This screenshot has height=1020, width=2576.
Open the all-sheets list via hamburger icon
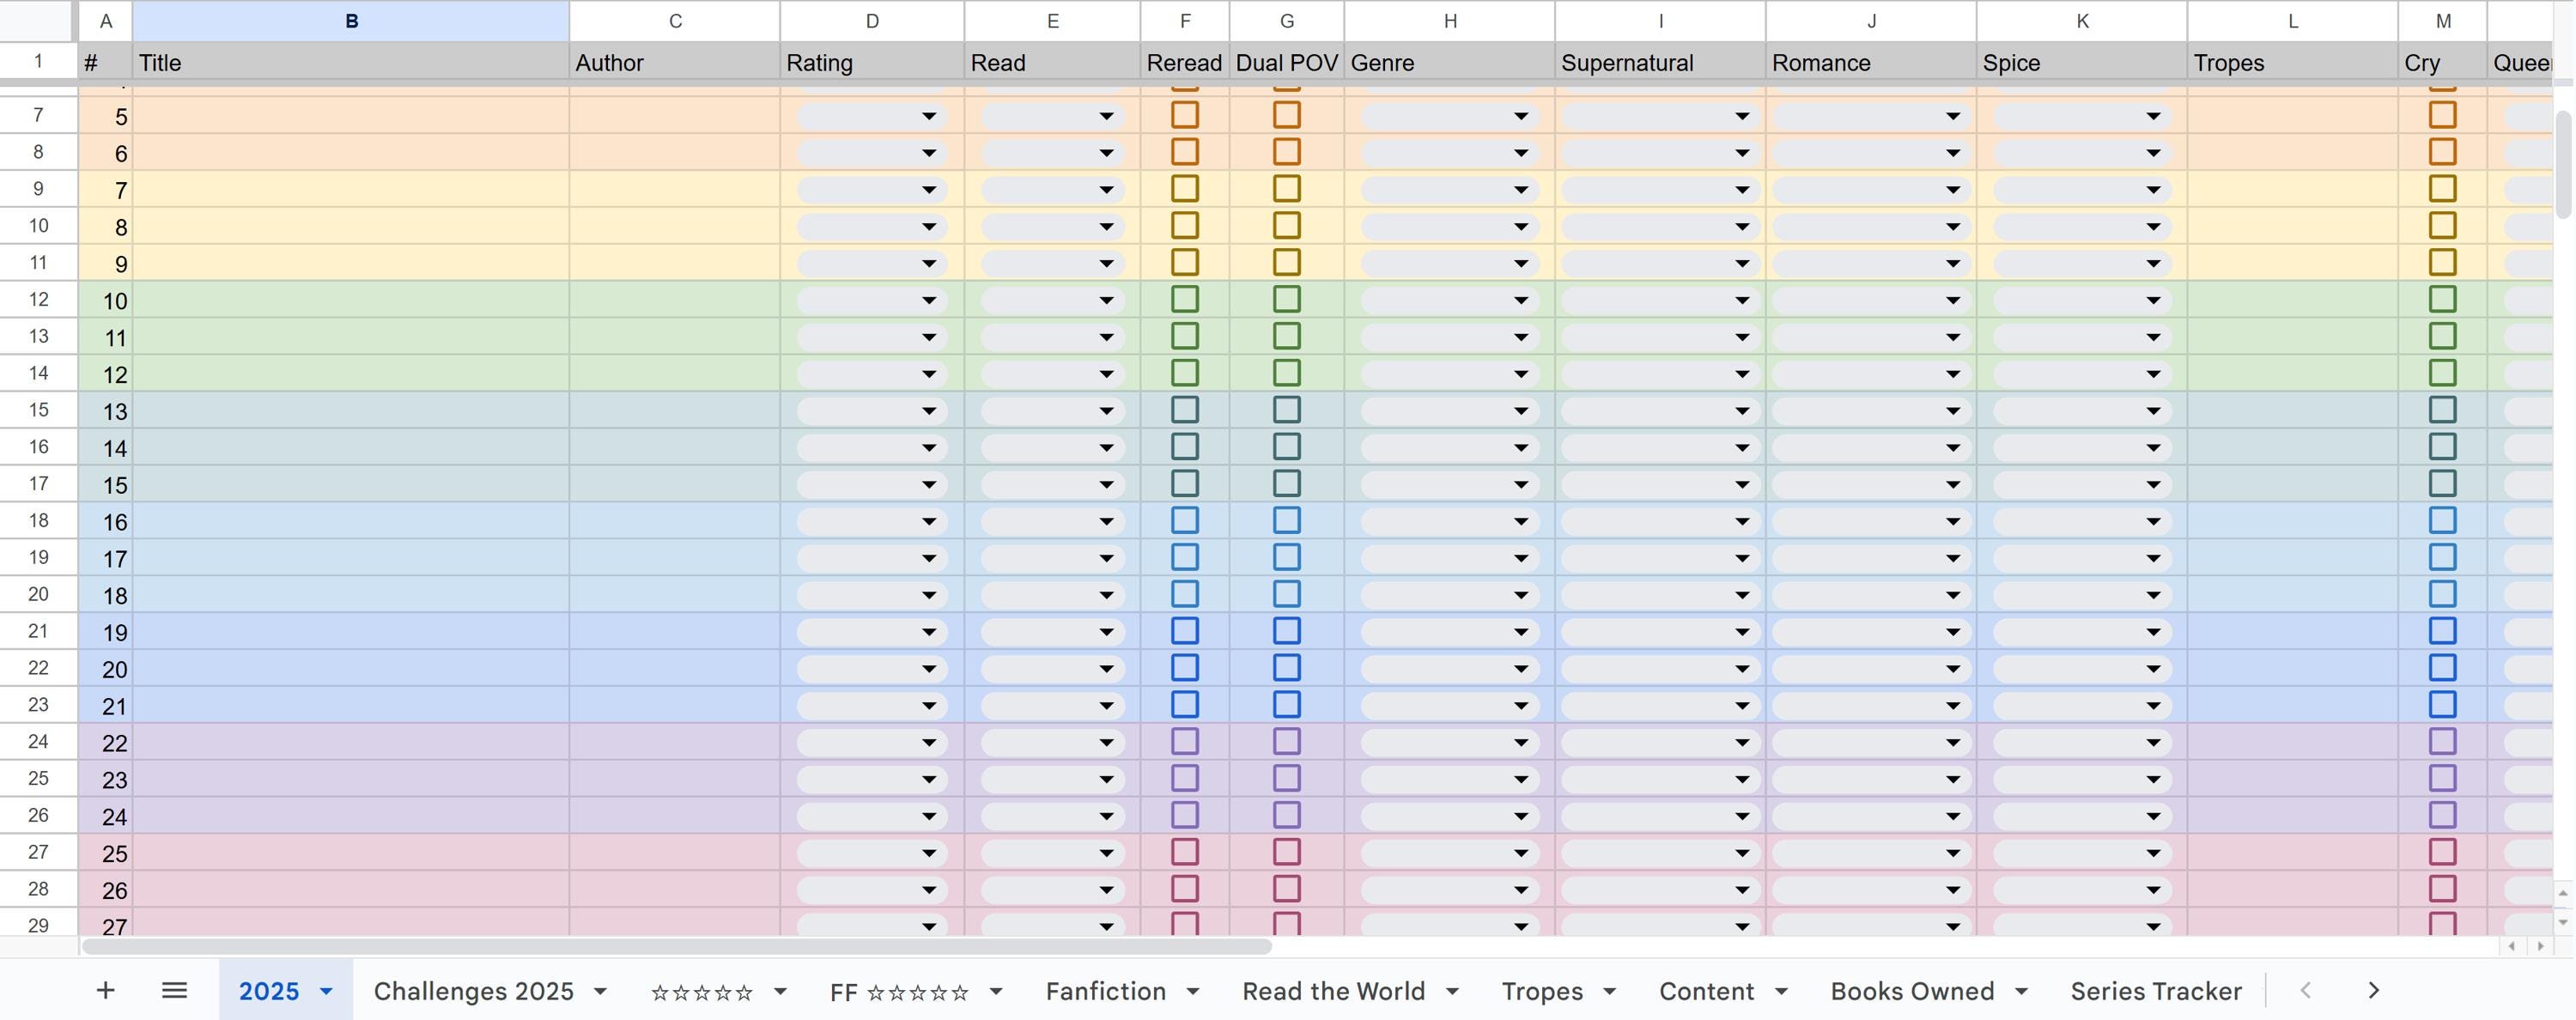tap(175, 991)
